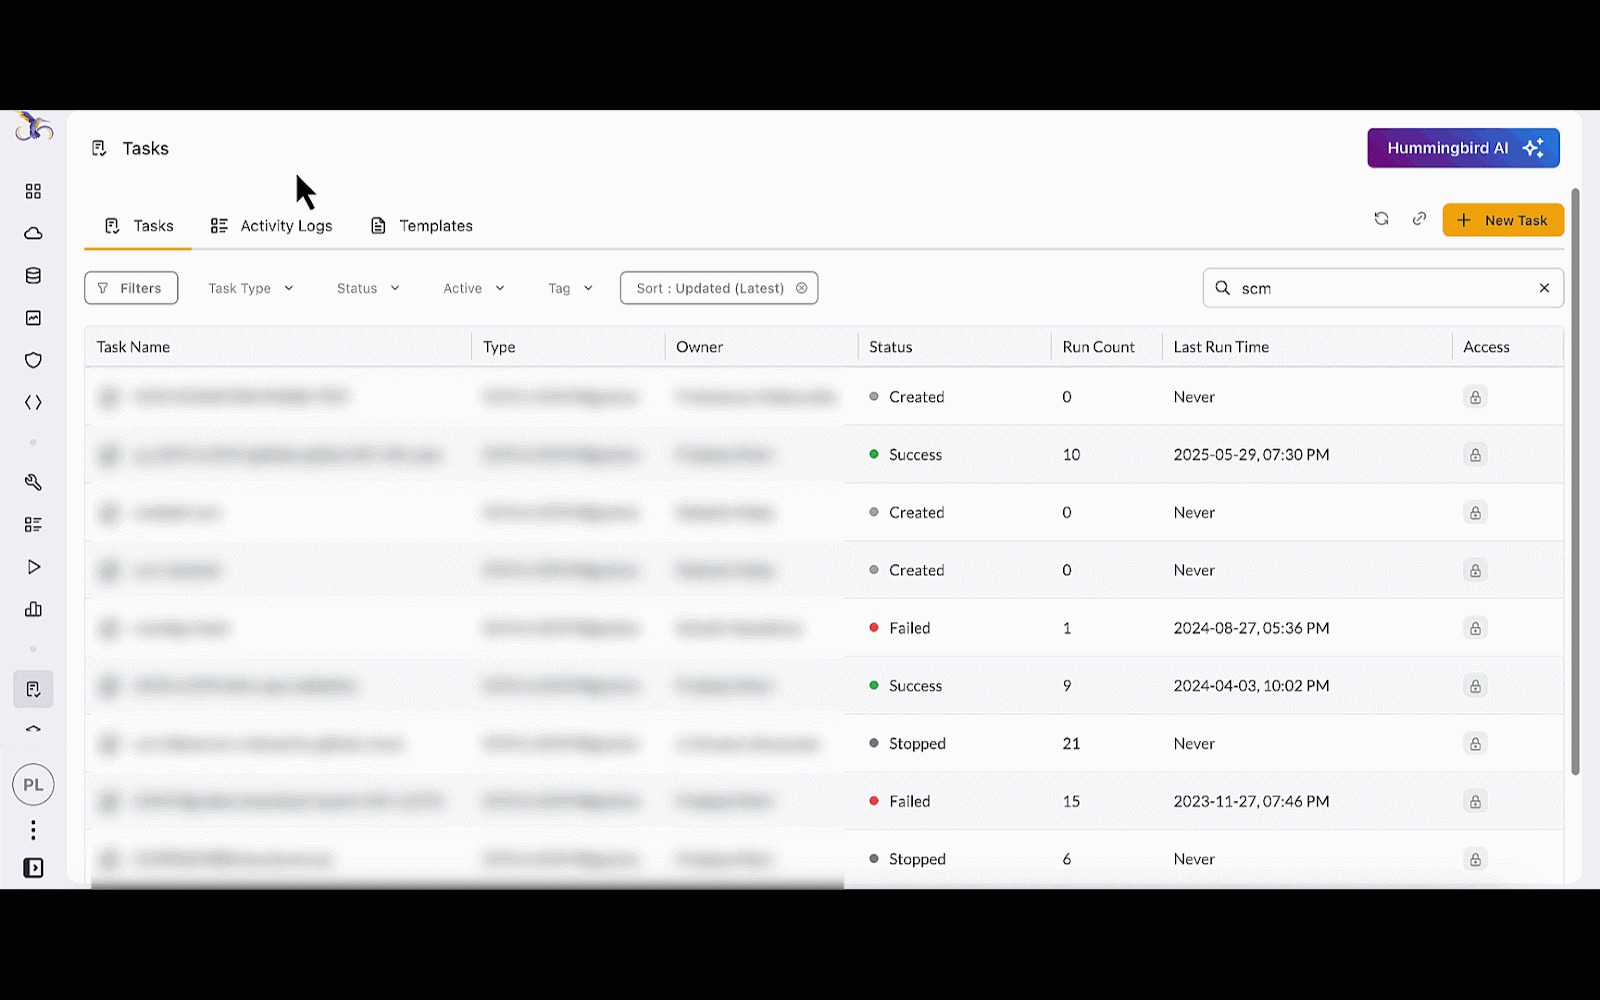
Task: Click the wrench tools icon in sidebar
Action: point(33,482)
